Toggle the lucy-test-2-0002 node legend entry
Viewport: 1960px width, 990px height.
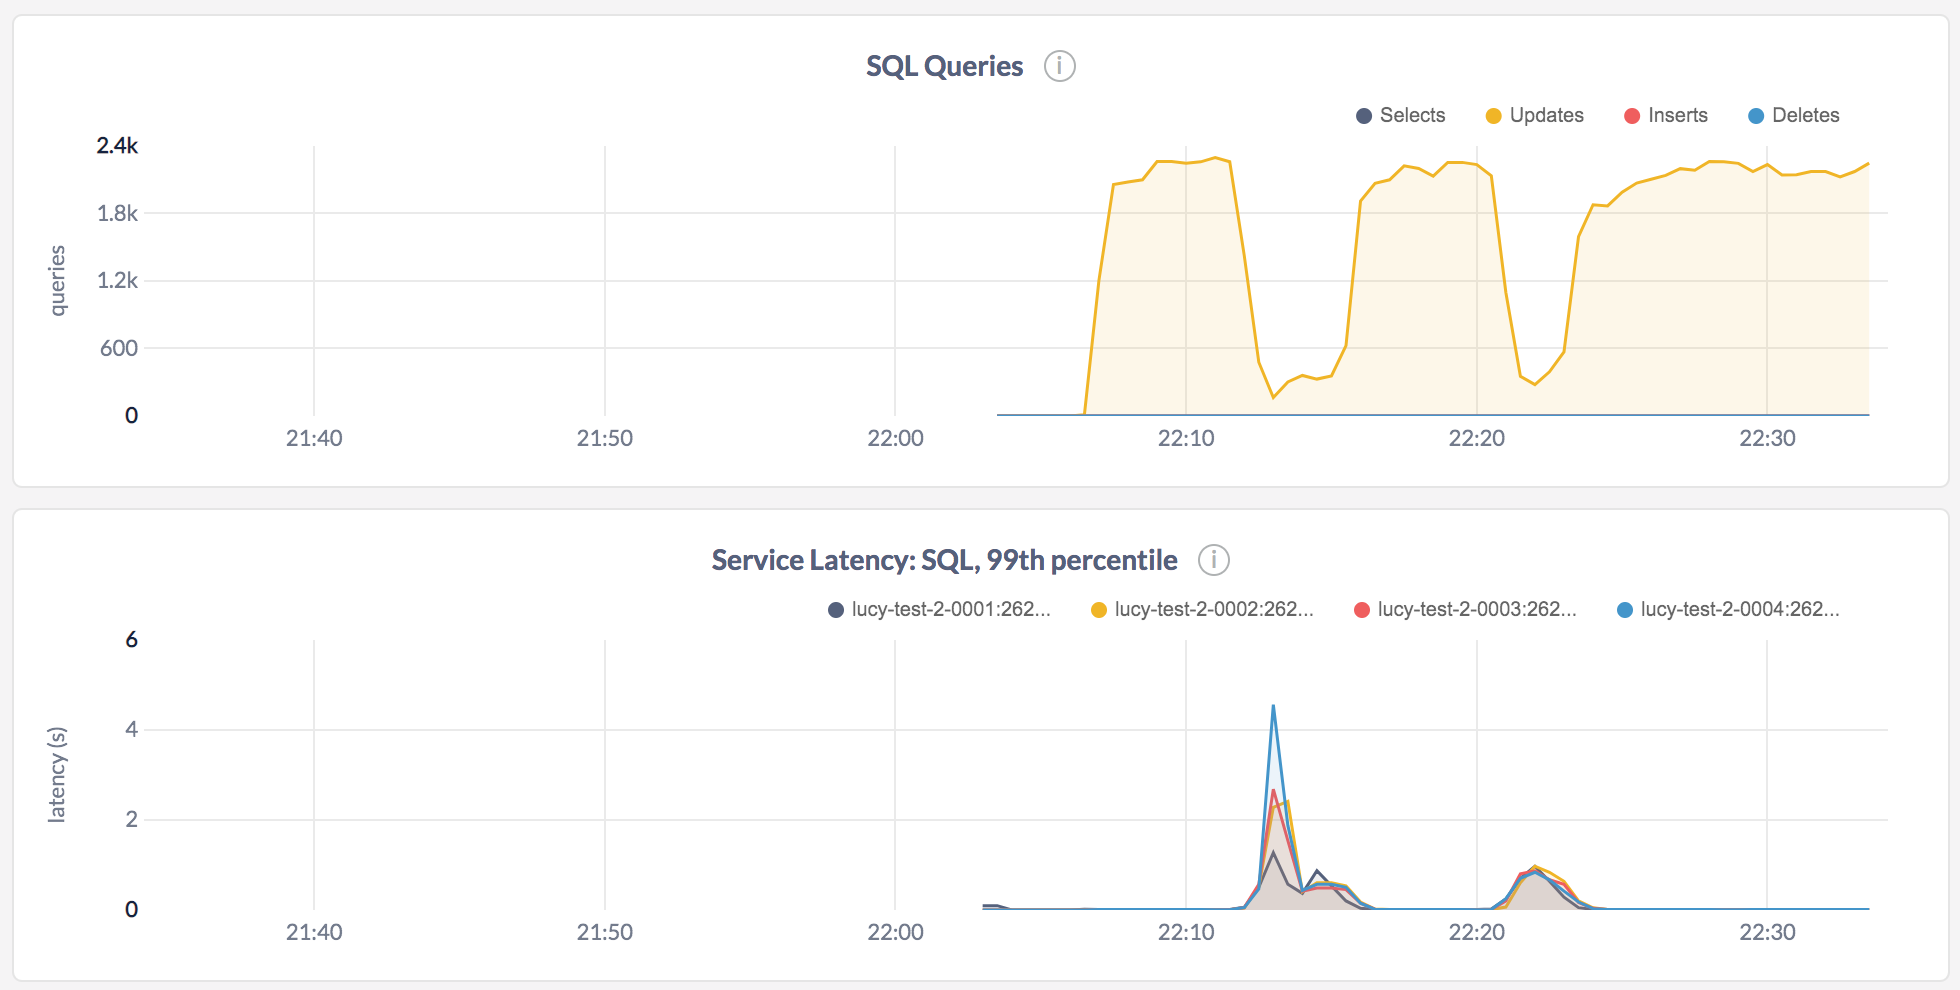coord(1202,609)
